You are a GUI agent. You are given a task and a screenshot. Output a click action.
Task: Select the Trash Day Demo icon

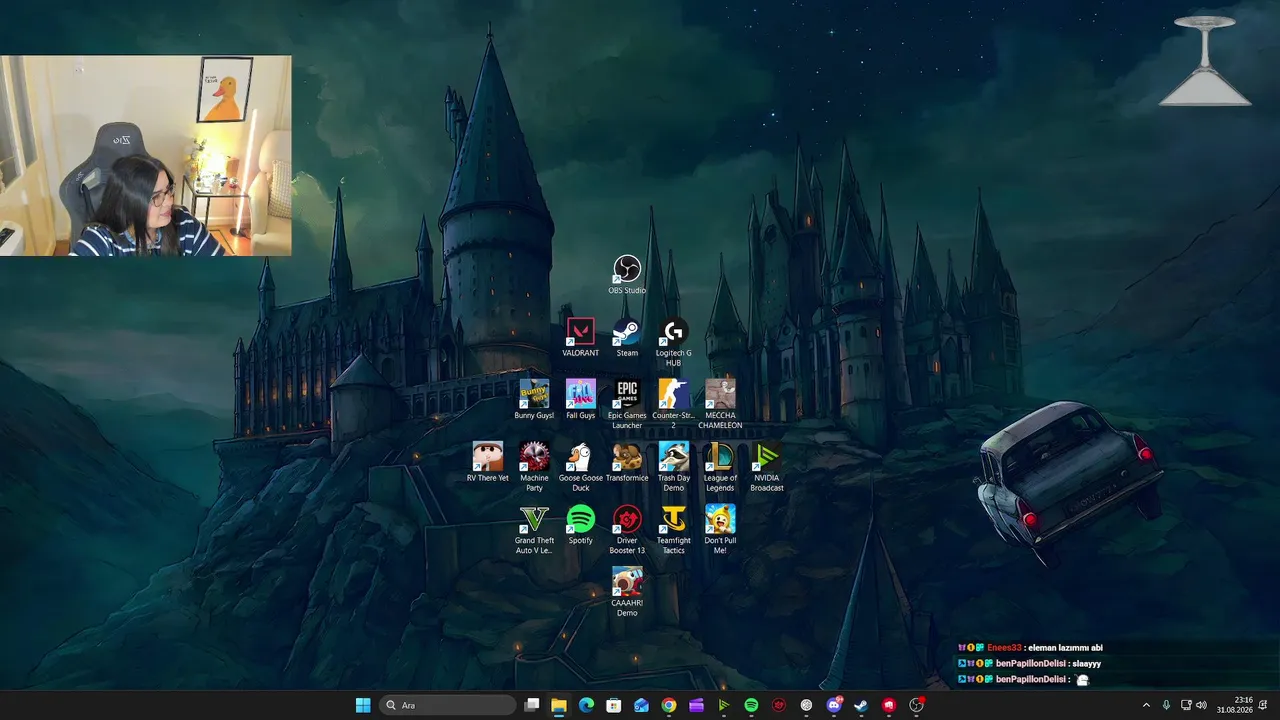(673, 467)
